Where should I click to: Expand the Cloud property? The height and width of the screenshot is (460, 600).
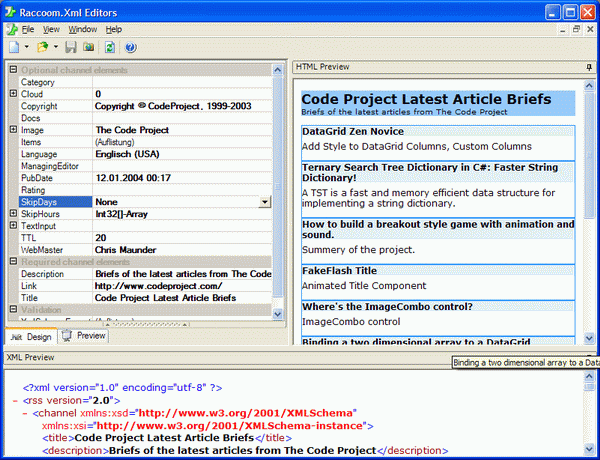(x=13, y=94)
